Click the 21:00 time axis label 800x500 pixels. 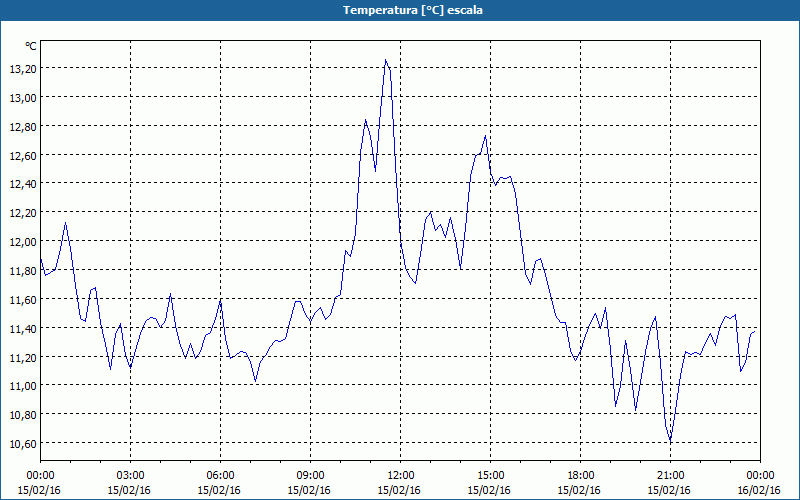670,476
